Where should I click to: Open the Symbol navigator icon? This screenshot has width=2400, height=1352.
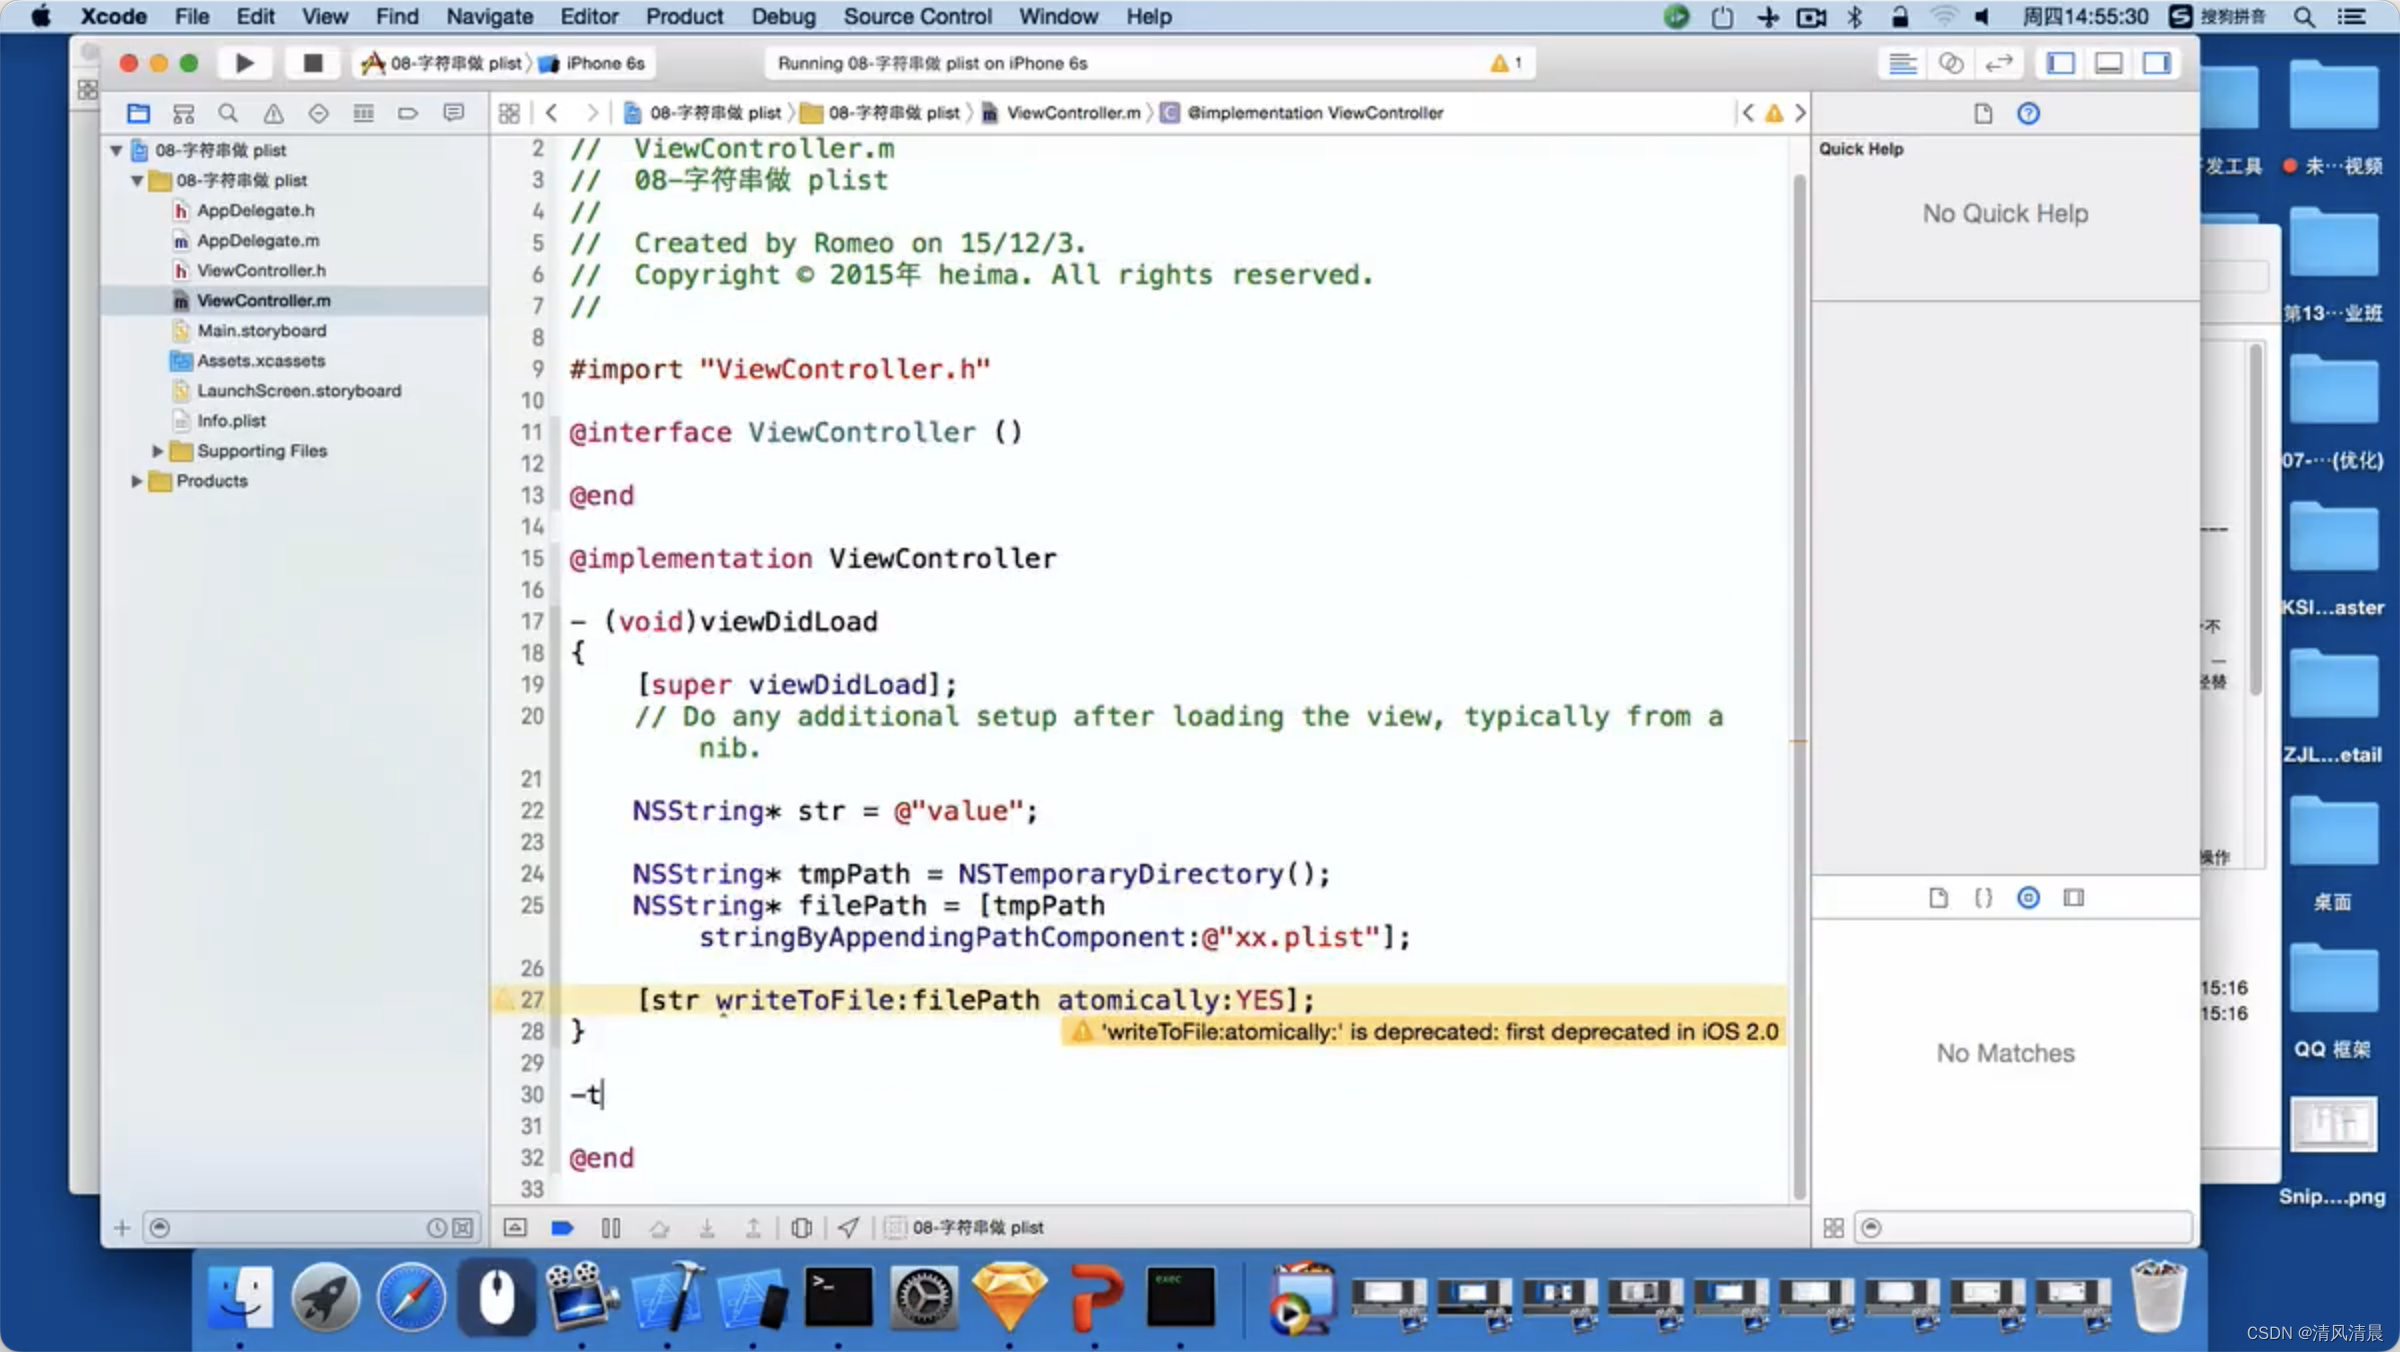(x=183, y=113)
